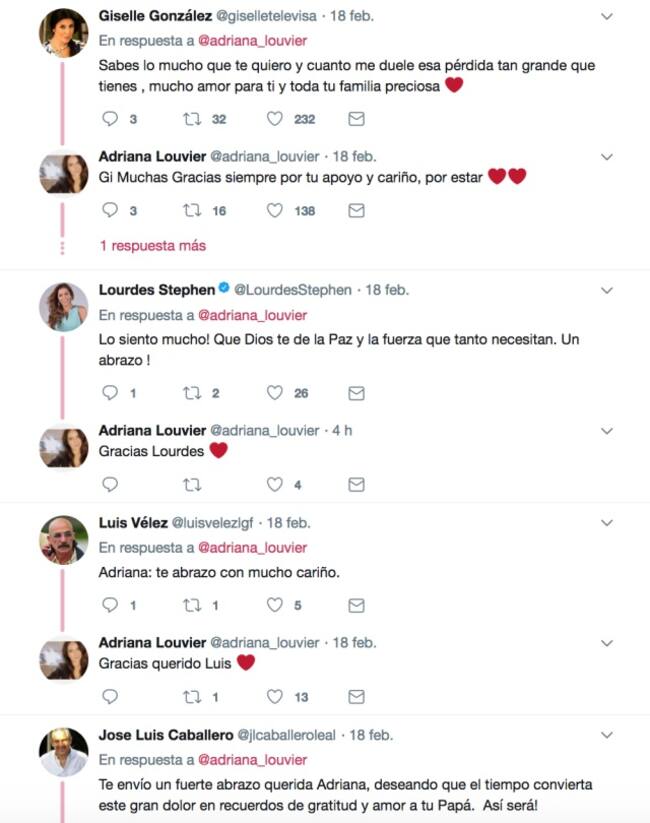This screenshot has height=823, width=650.
Task: Message icon on 'Gracias Lourdes' tweet
Action: point(355,485)
